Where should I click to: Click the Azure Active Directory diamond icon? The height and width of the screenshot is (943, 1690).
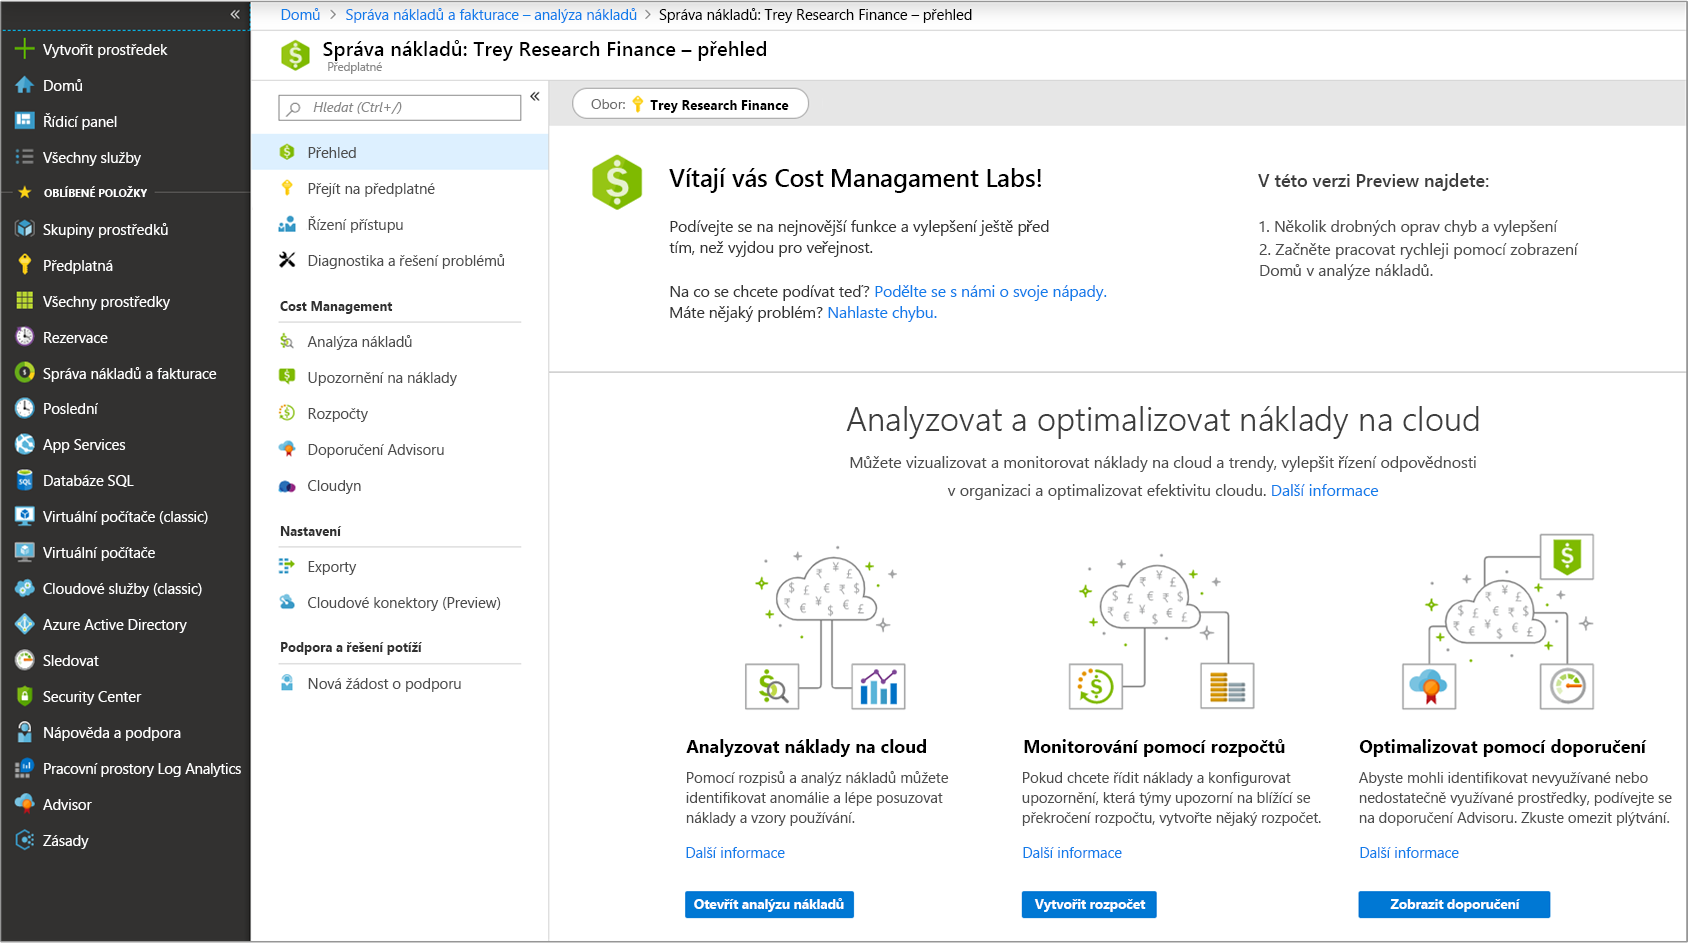click(x=24, y=624)
